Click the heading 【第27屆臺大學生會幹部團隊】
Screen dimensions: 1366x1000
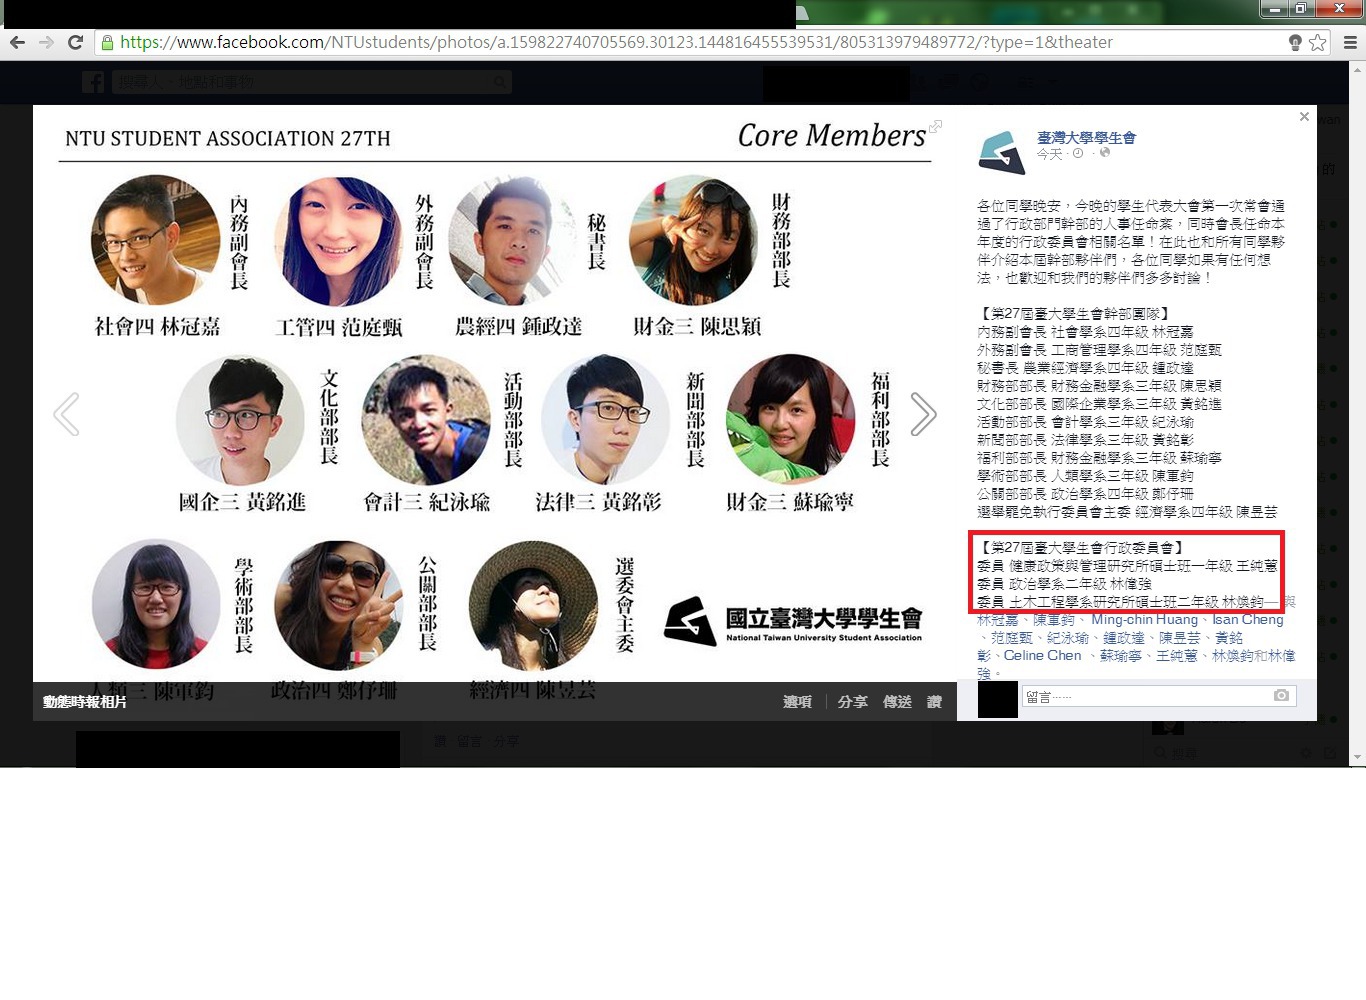(1076, 314)
